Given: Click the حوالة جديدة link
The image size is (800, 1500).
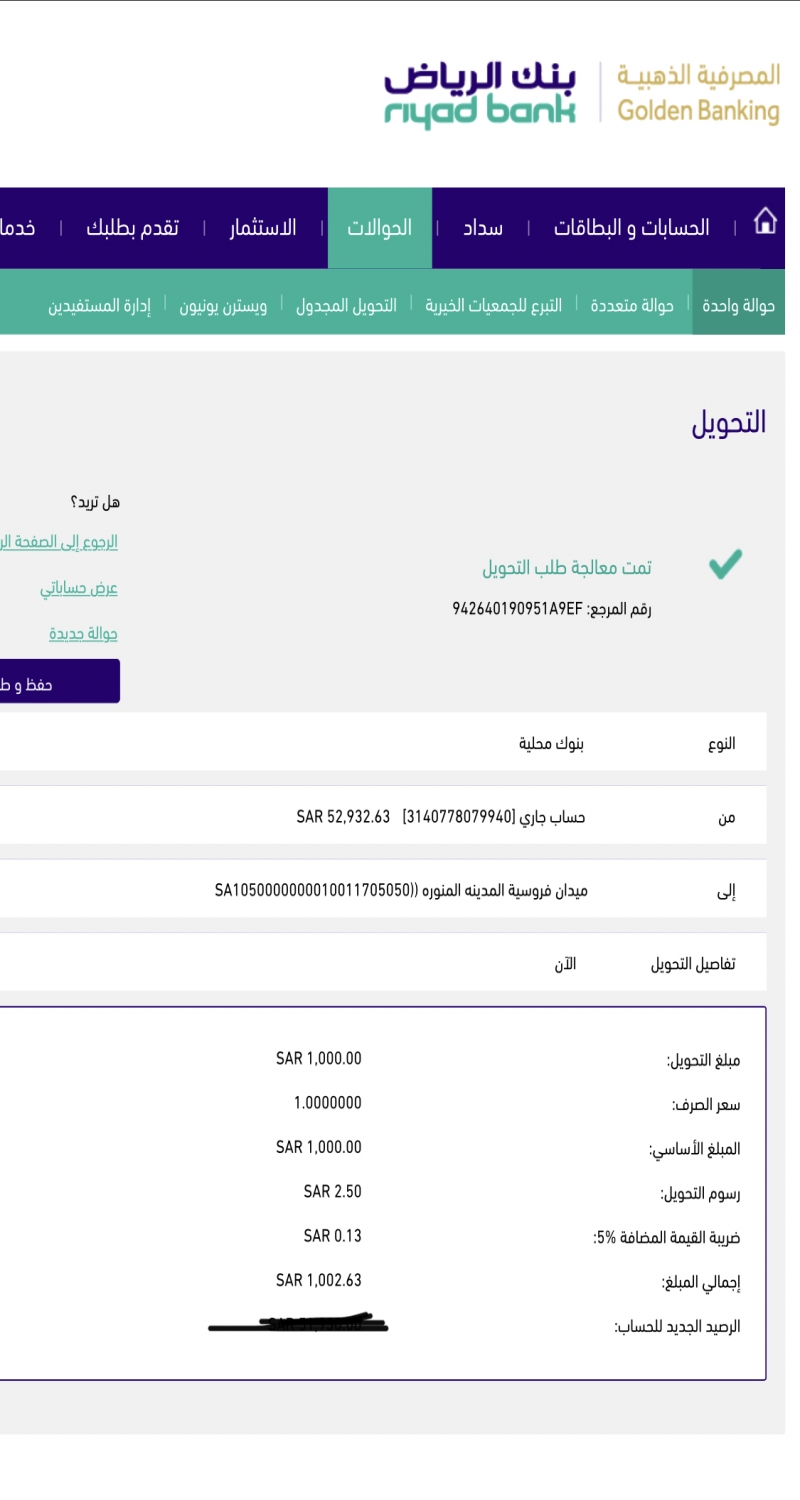Looking at the screenshot, I should [83, 634].
